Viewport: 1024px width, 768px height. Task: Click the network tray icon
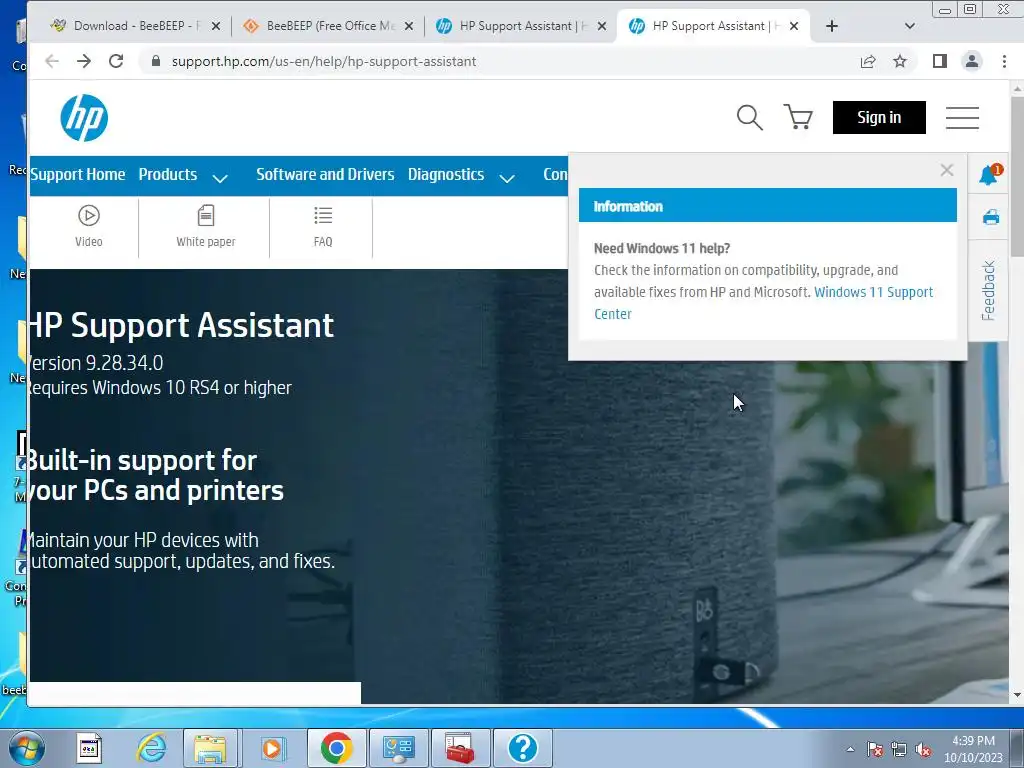click(899, 750)
